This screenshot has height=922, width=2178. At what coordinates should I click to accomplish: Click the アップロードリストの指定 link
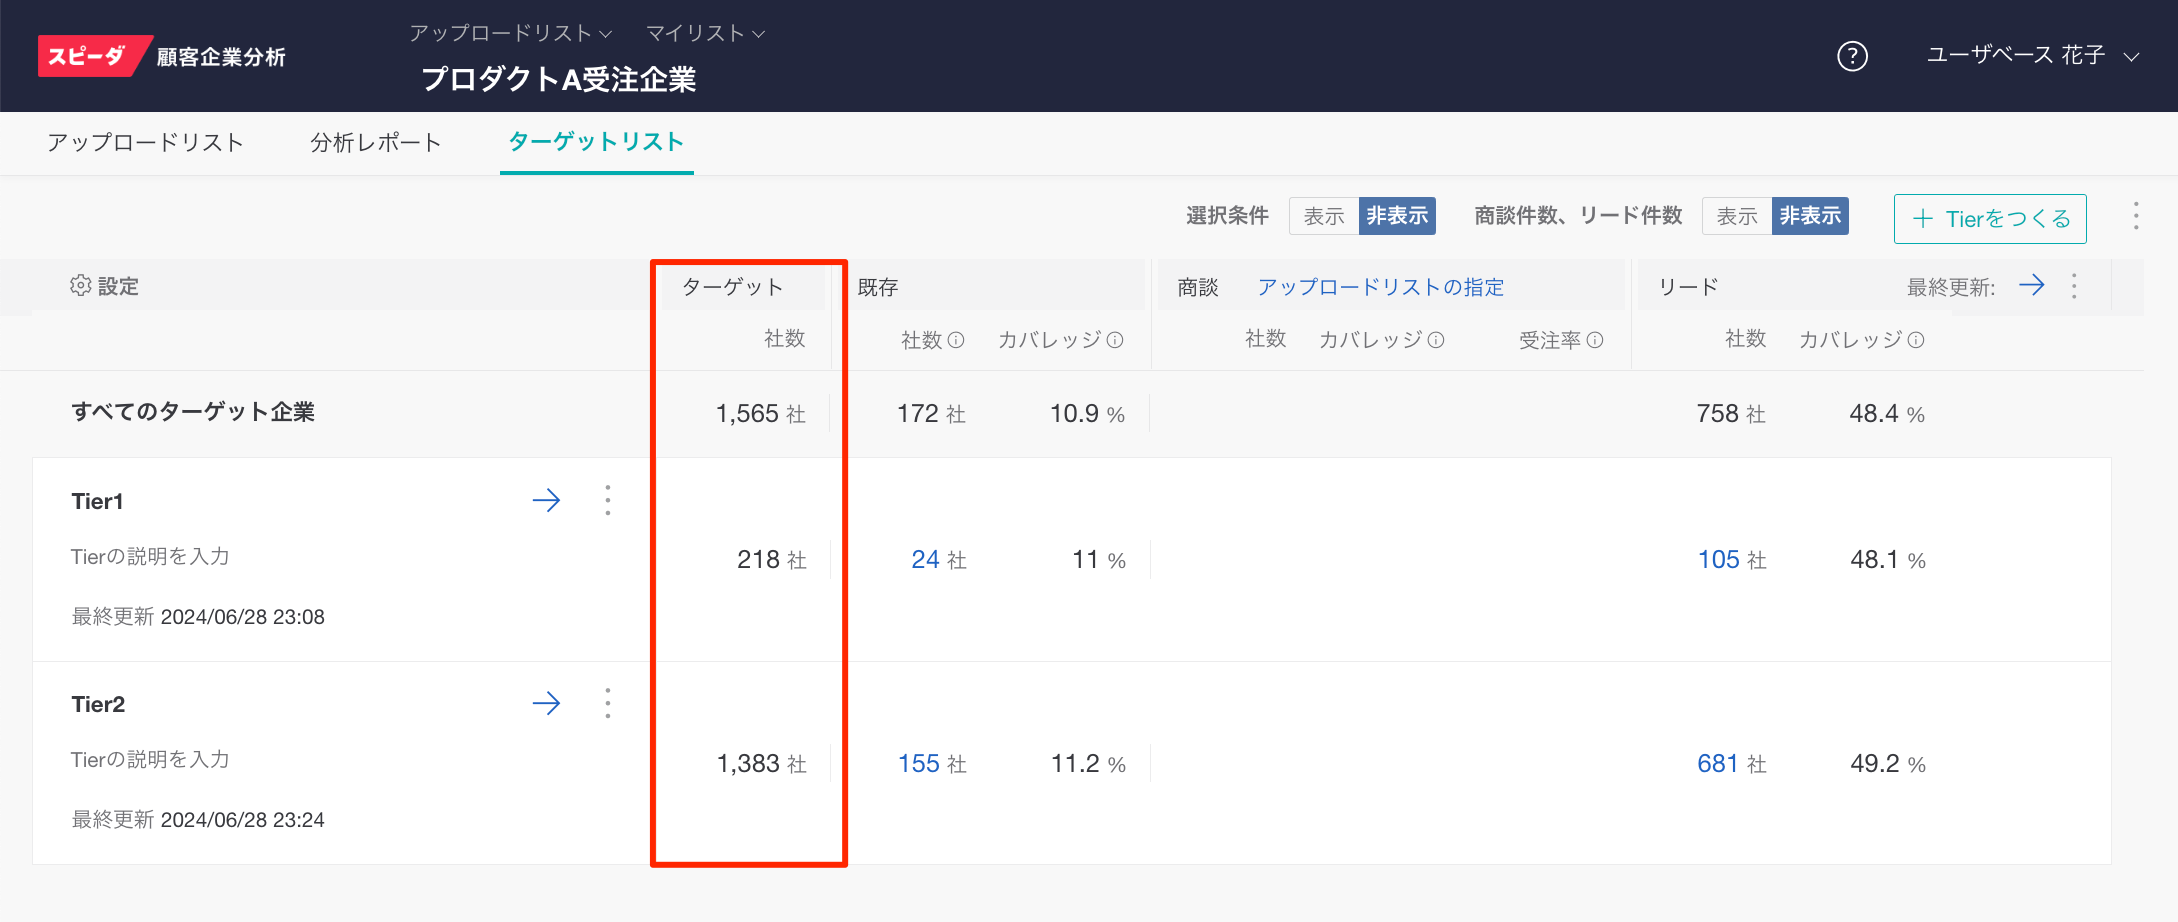click(x=1380, y=287)
